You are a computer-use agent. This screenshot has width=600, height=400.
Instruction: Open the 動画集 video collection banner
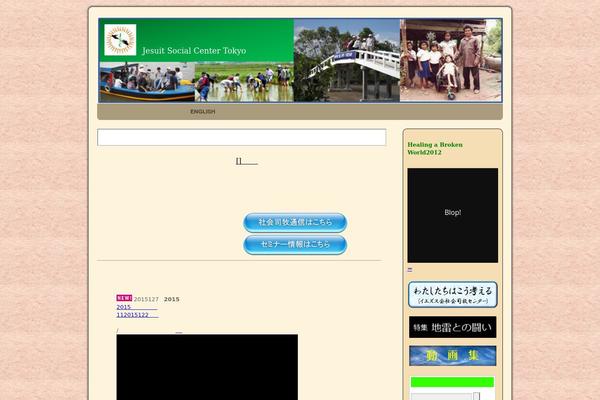click(453, 356)
